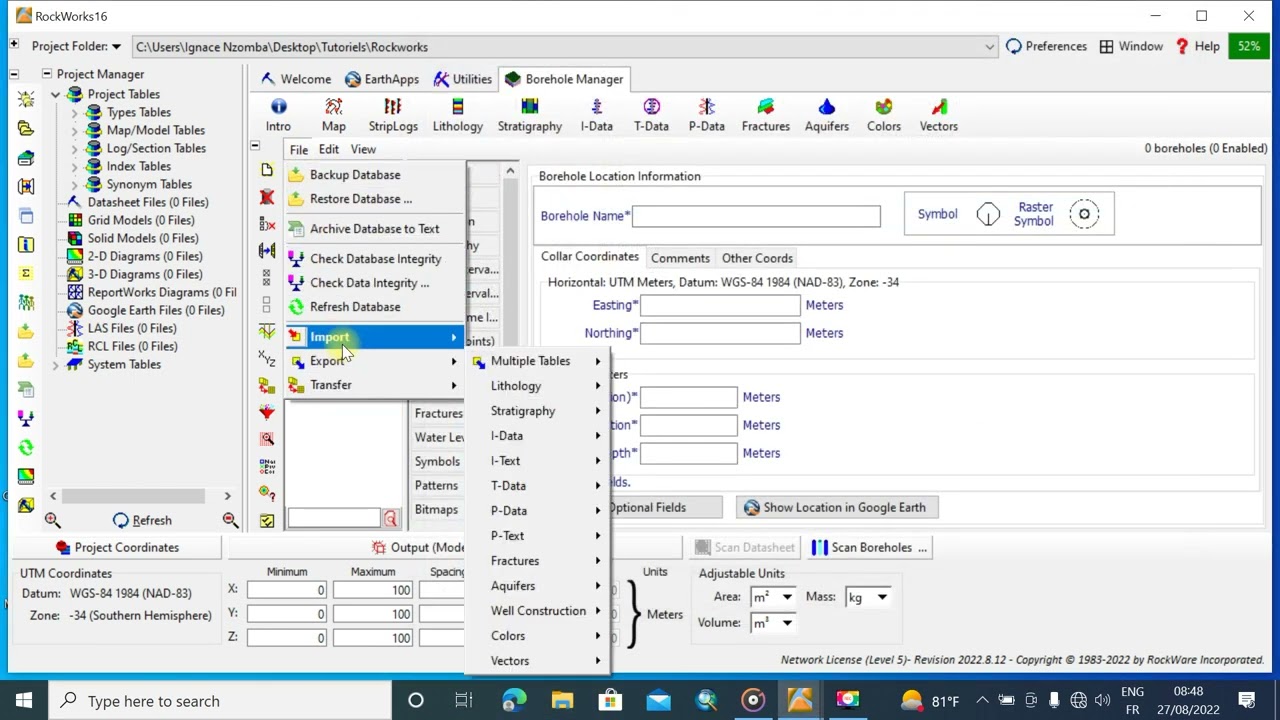Click the Raster Symbol target icon
This screenshot has height=720, width=1280.
point(1084,214)
